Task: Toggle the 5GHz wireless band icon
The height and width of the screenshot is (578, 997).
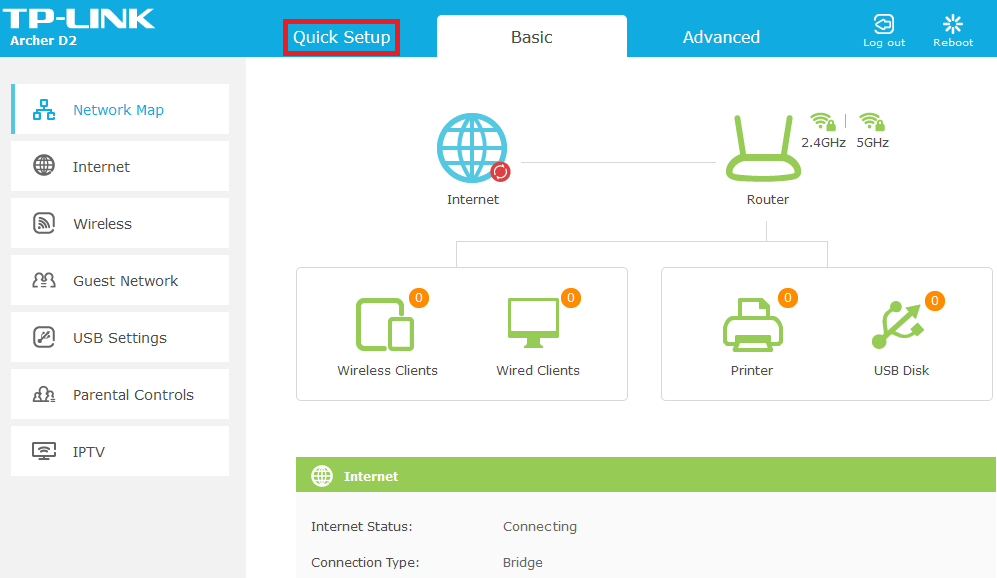Action: (872, 120)
